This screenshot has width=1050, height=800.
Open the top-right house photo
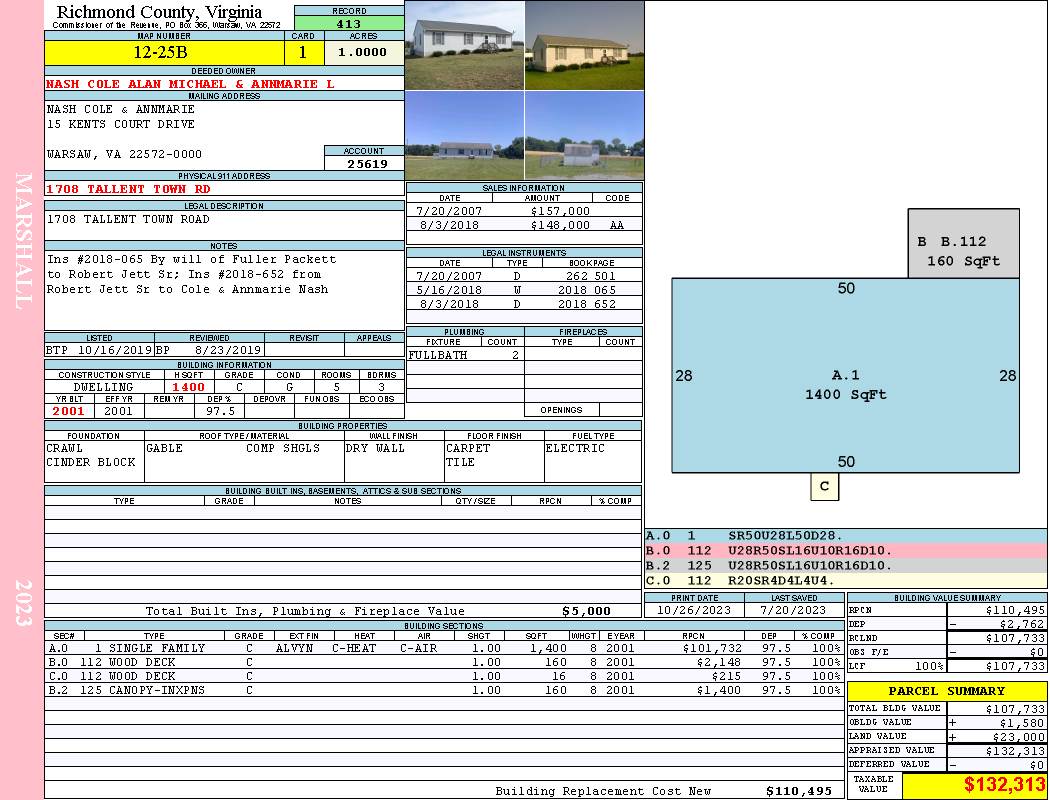point(584,45)
